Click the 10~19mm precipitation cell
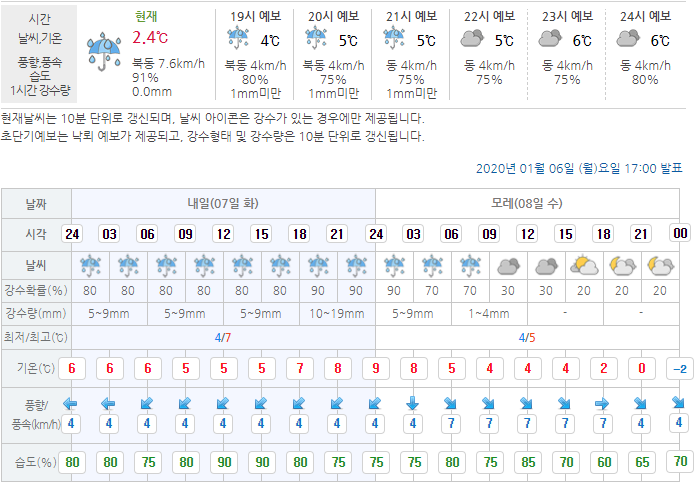699x484 pixels. 337,313
